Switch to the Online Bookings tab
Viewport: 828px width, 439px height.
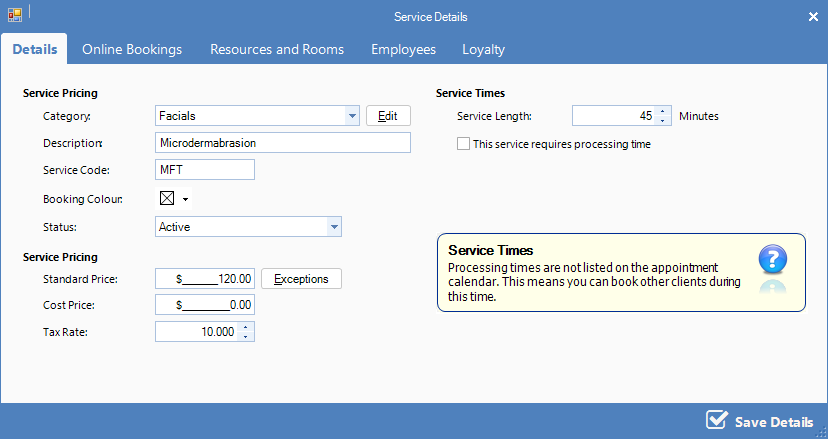(x=132, y=49)
